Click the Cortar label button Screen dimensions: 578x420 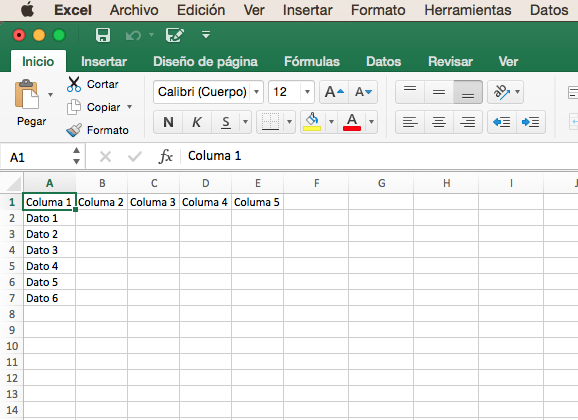(102, 84)
